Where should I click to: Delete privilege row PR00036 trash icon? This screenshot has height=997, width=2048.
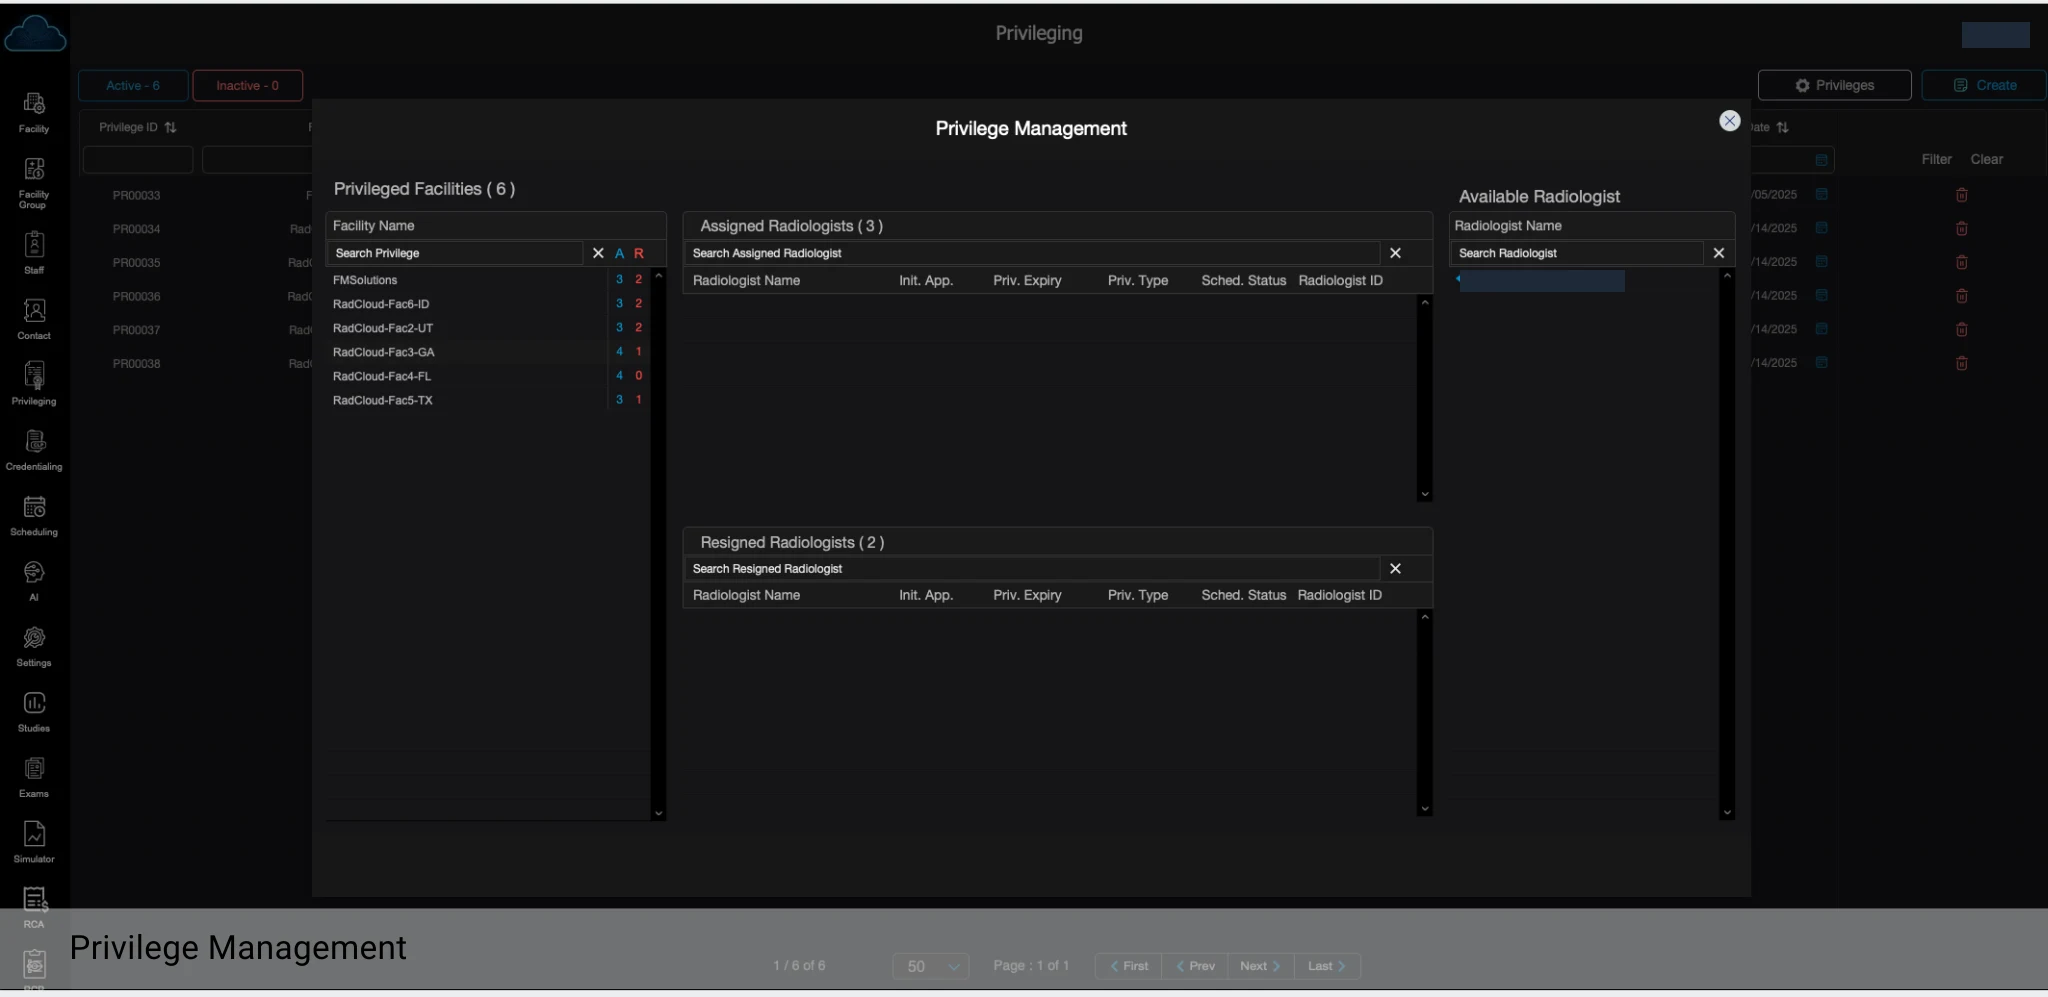click(1961, 296)
